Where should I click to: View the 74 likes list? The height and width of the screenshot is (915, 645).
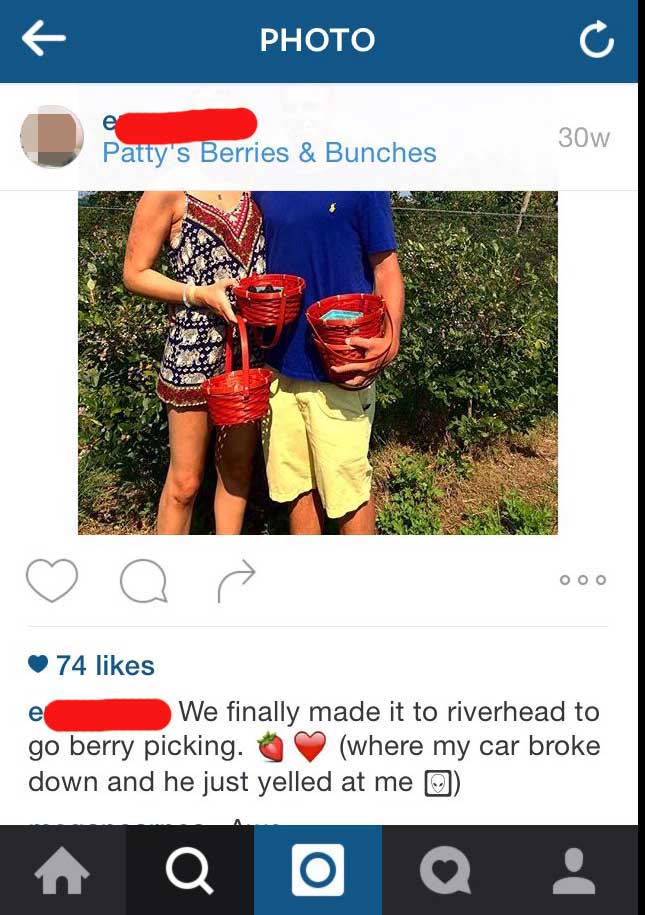tap(105, 665)
